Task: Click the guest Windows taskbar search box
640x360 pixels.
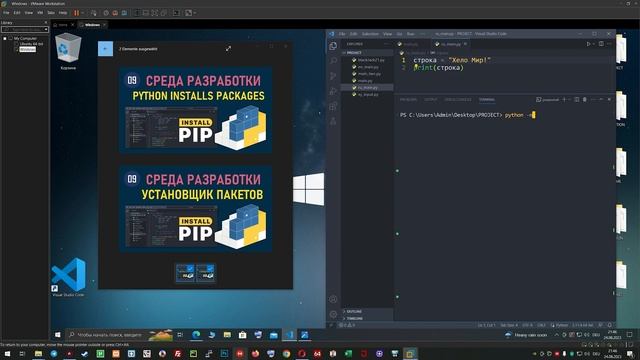Action: (119, 335)
